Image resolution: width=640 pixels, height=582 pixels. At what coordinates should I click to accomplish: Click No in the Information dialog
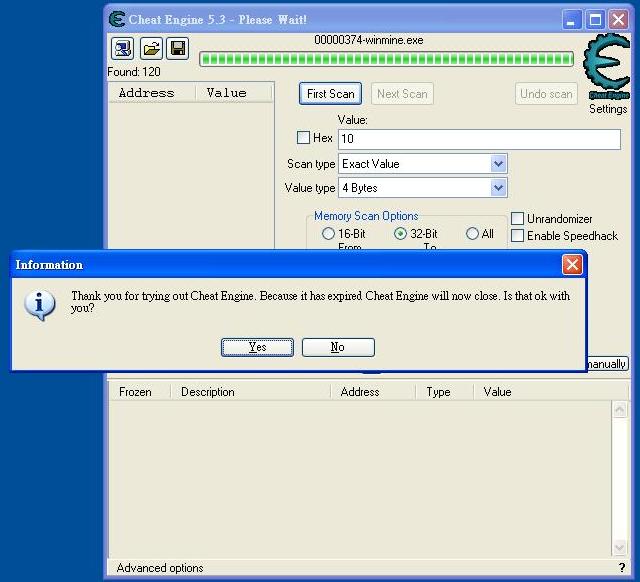click(x=338, y=347)
